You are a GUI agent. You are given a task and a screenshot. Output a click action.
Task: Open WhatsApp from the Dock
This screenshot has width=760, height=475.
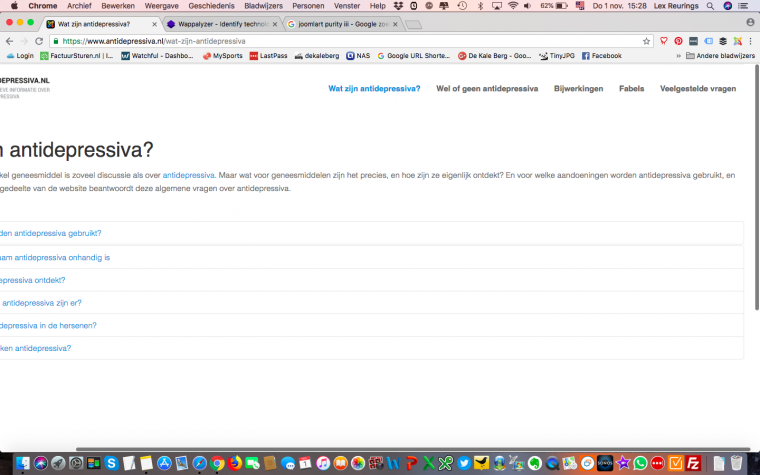(x=640, y=463)
